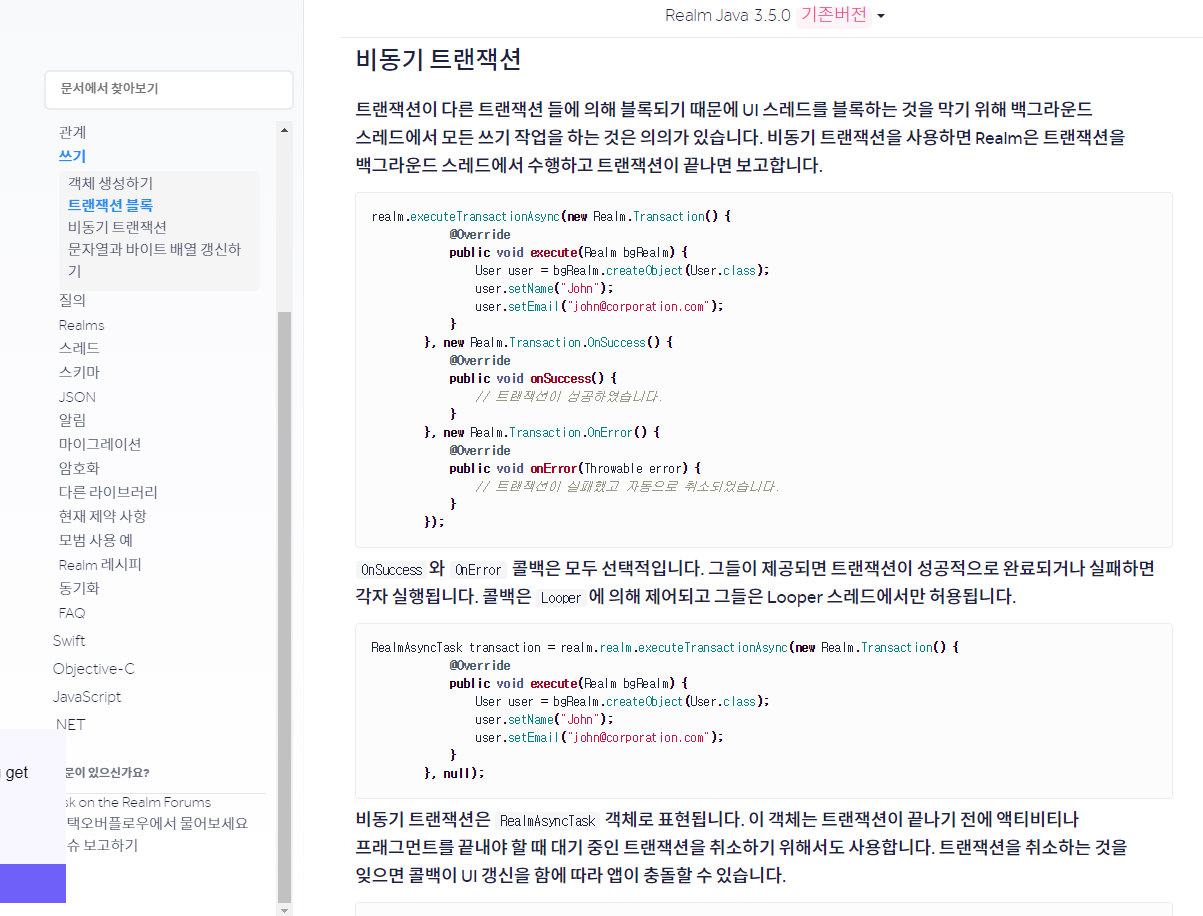Image resolution: width=1203 pixels, height=916 pixels.
Task: Click the '}, null);' code line
Action: 454,773
